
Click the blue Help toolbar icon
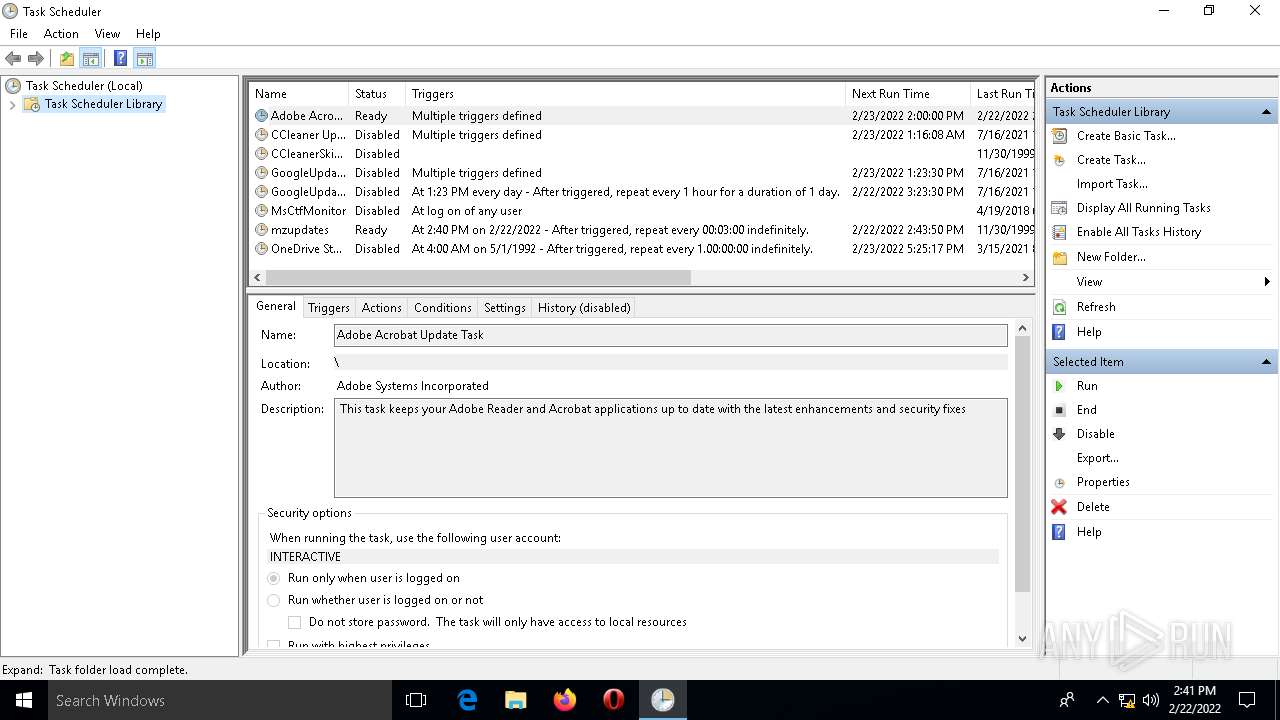(x=120, y=59)
